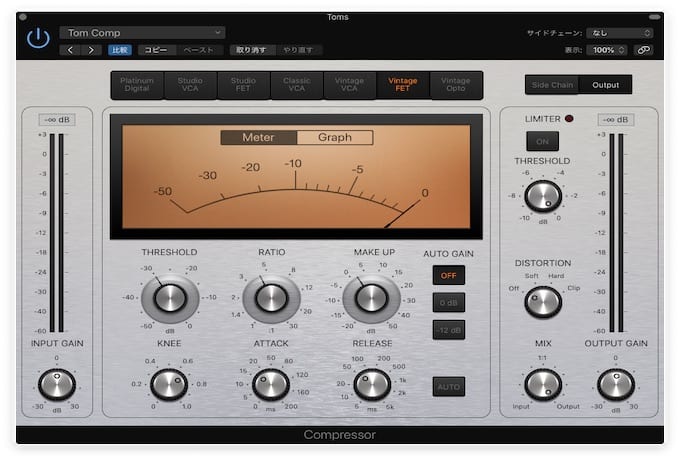The image size is (680, 460).
Task: Click the Distortion selector knob
Action: tap(543, 300)
